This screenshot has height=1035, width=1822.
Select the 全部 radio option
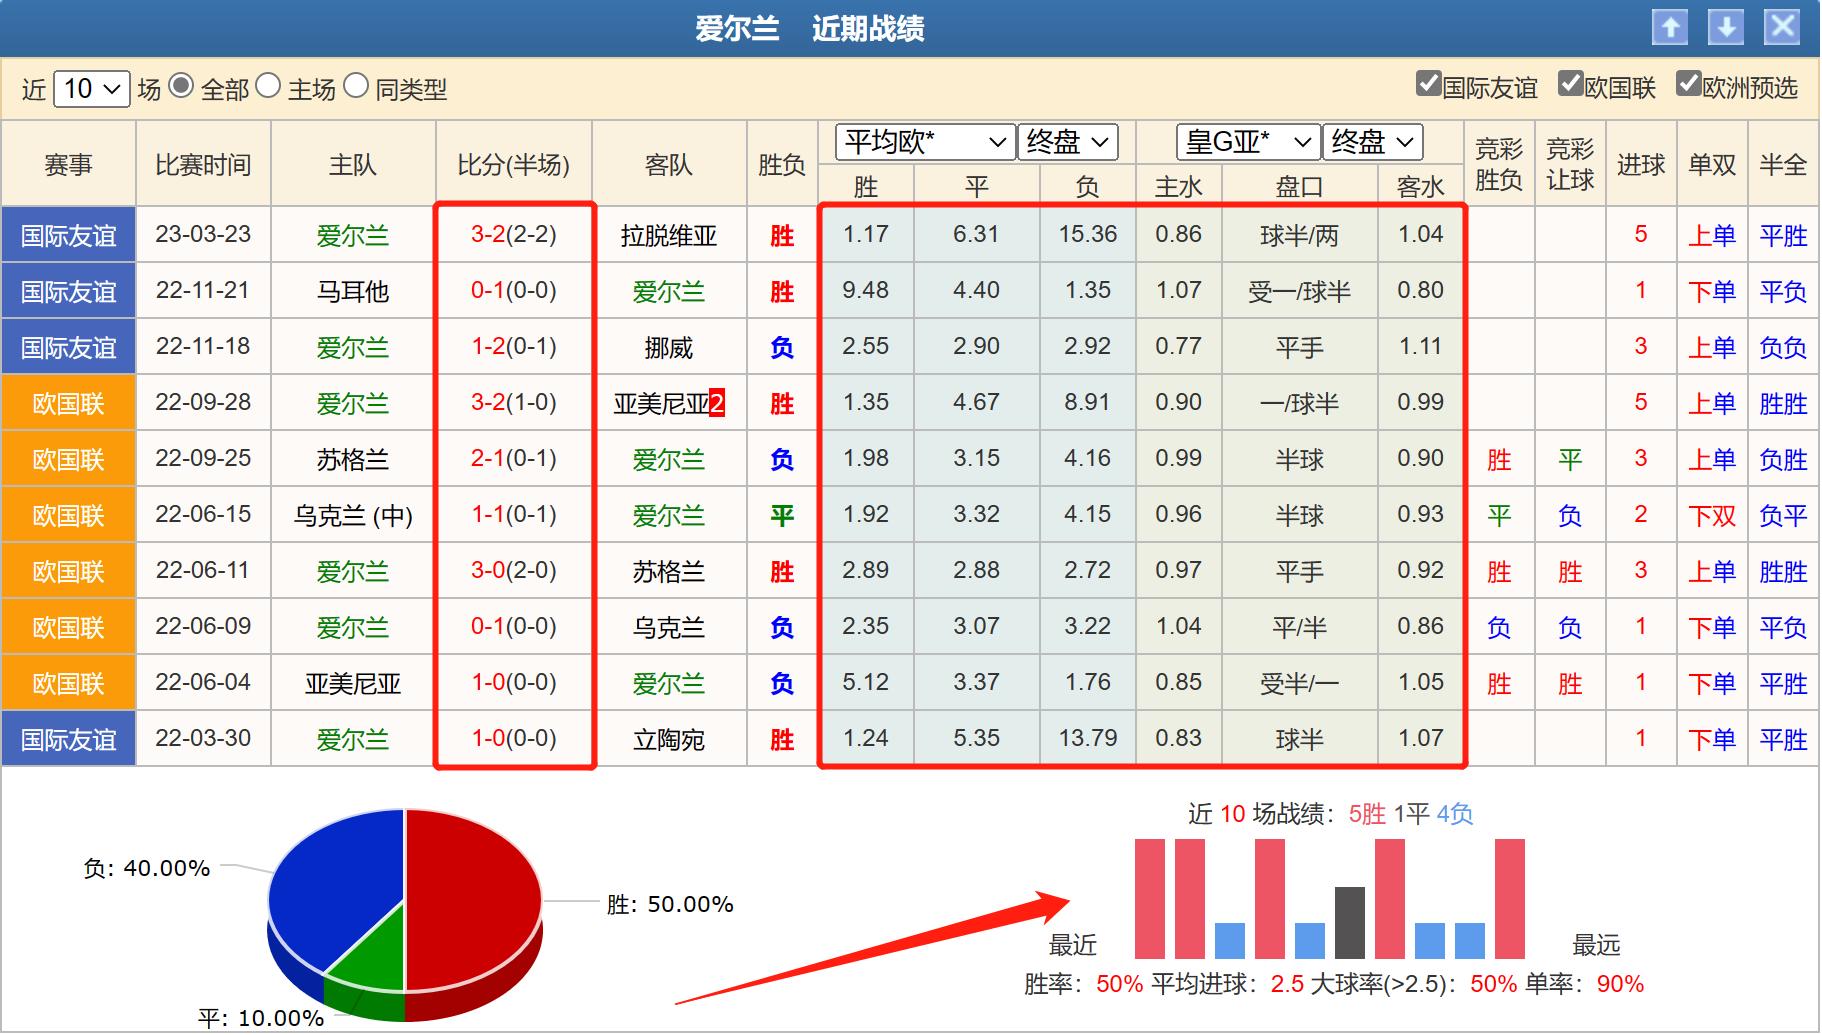180,88
